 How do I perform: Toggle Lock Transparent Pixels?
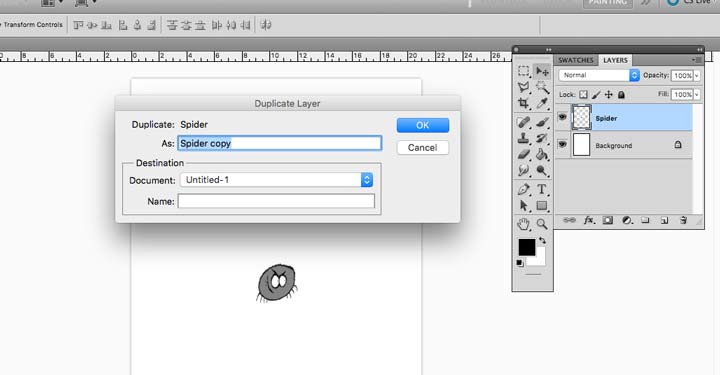(583, 95)
